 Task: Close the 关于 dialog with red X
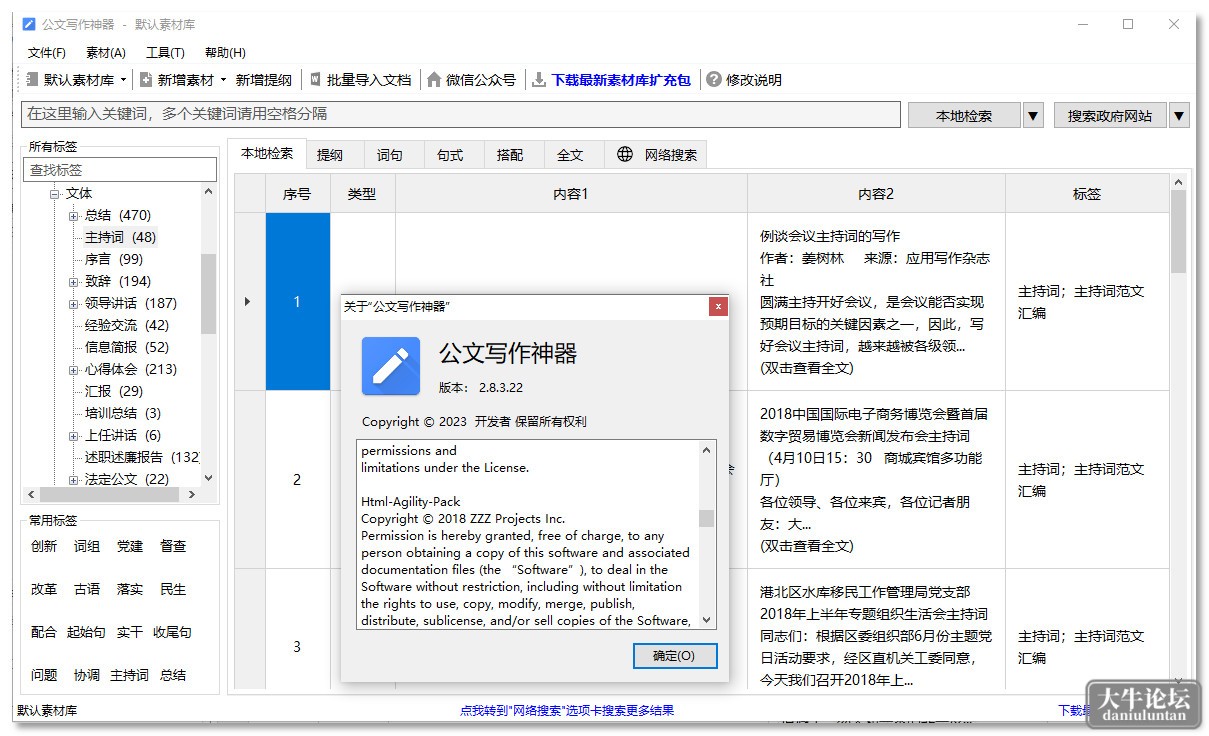[718, 306]
